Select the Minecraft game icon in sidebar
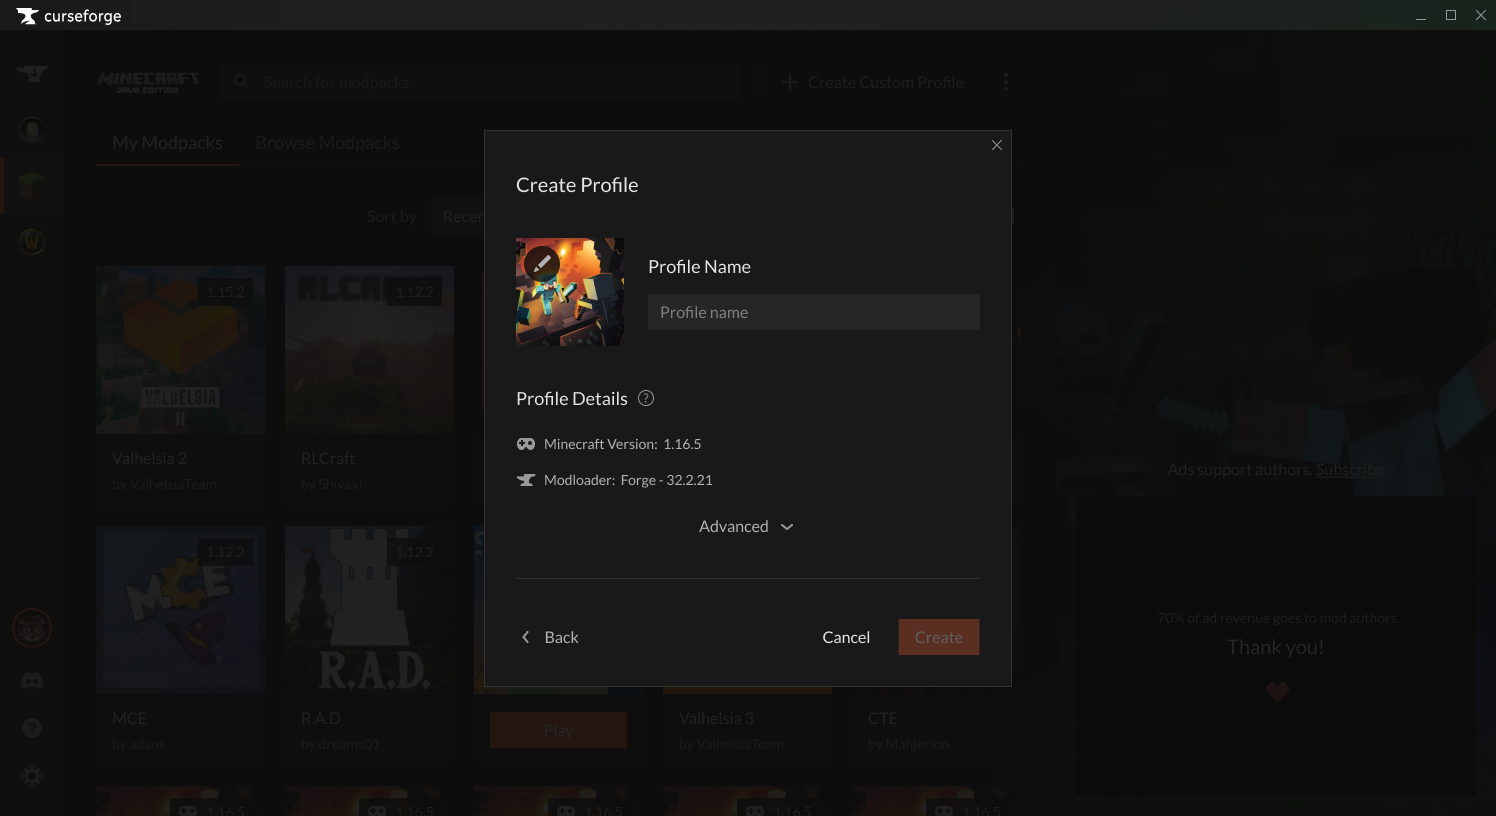 pyautogui.click(x=32, y=185)
